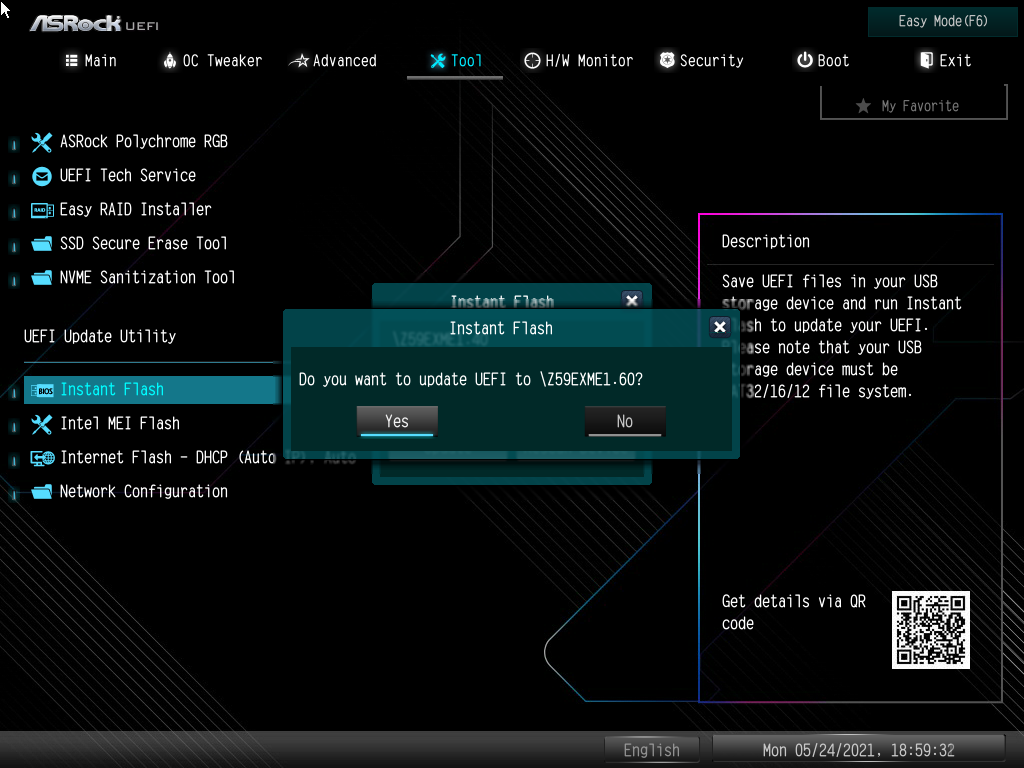Image resolution: width=1024 pixels, height=768 pixels.
Task: Click the Security shield icon
Action: click(x=667, y=60)
